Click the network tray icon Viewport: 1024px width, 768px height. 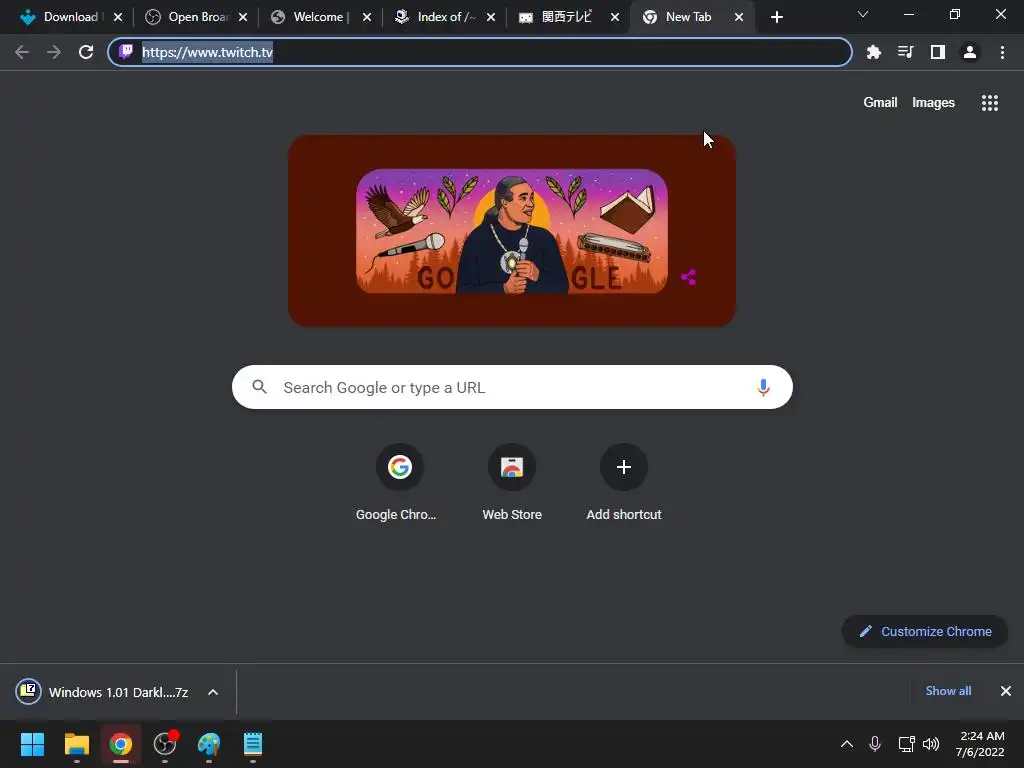tap(906, 744)
